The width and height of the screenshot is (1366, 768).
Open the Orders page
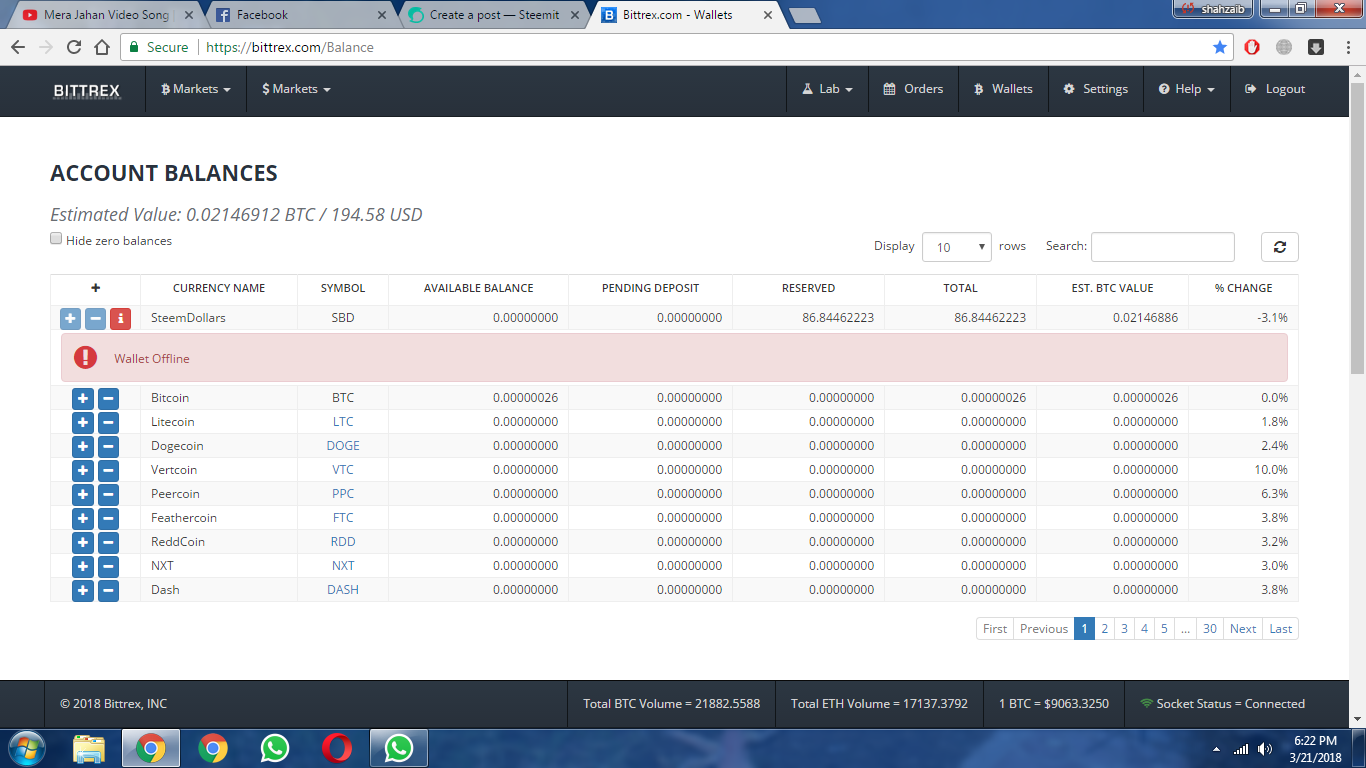(x=913, y=89)
